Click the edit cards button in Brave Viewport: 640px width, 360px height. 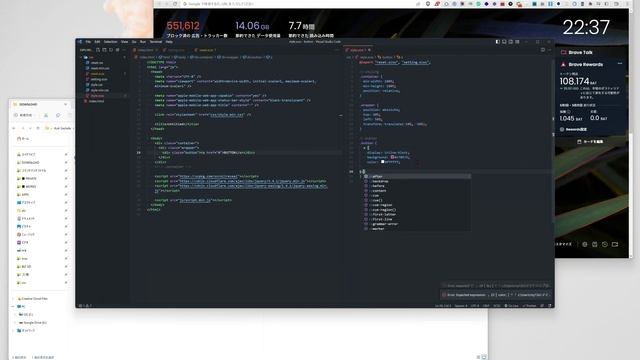click(590, 142)
